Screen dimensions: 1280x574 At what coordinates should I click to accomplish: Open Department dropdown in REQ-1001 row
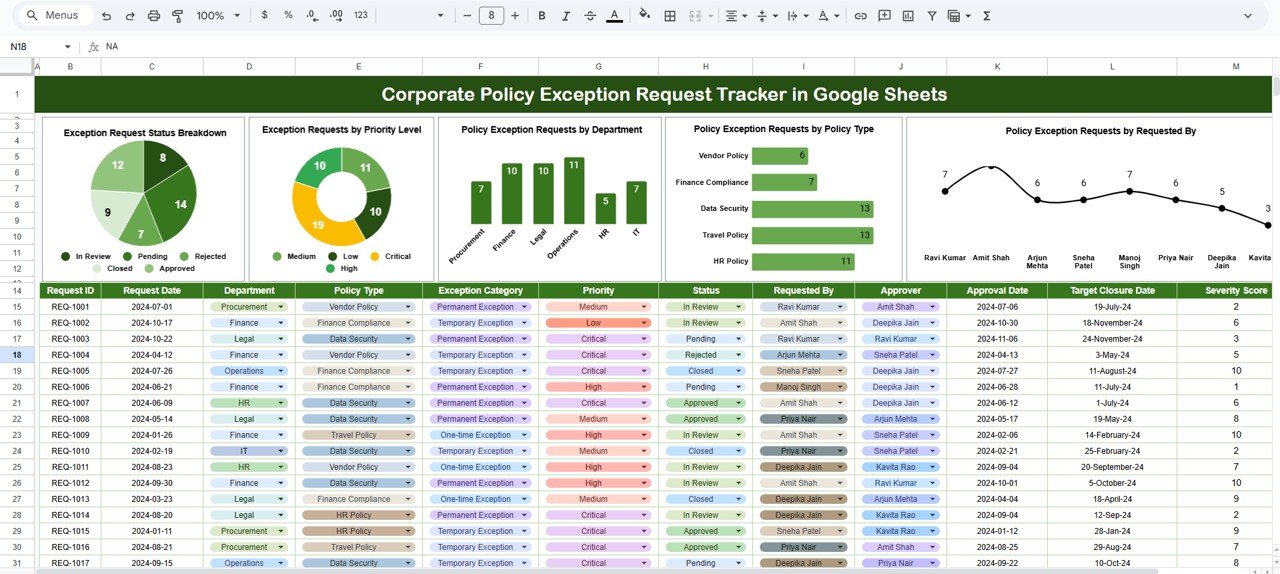(281, 307)
